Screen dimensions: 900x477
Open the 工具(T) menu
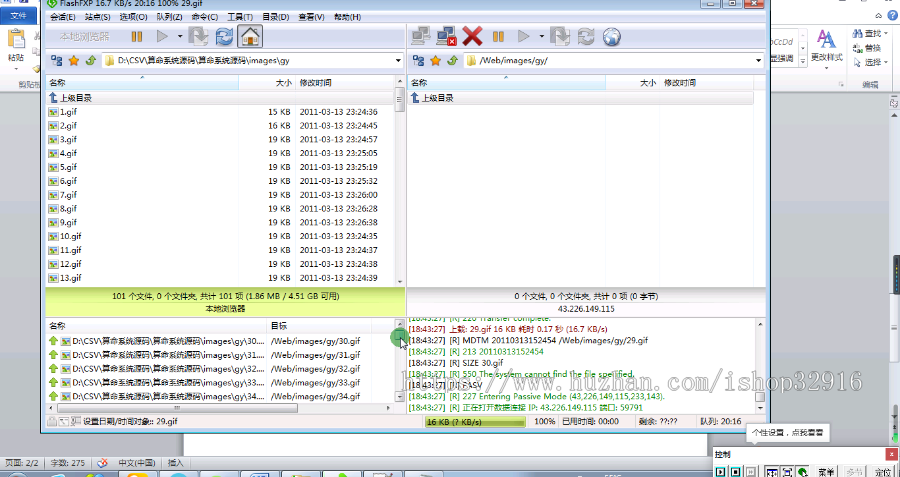(x=240, y=17)
